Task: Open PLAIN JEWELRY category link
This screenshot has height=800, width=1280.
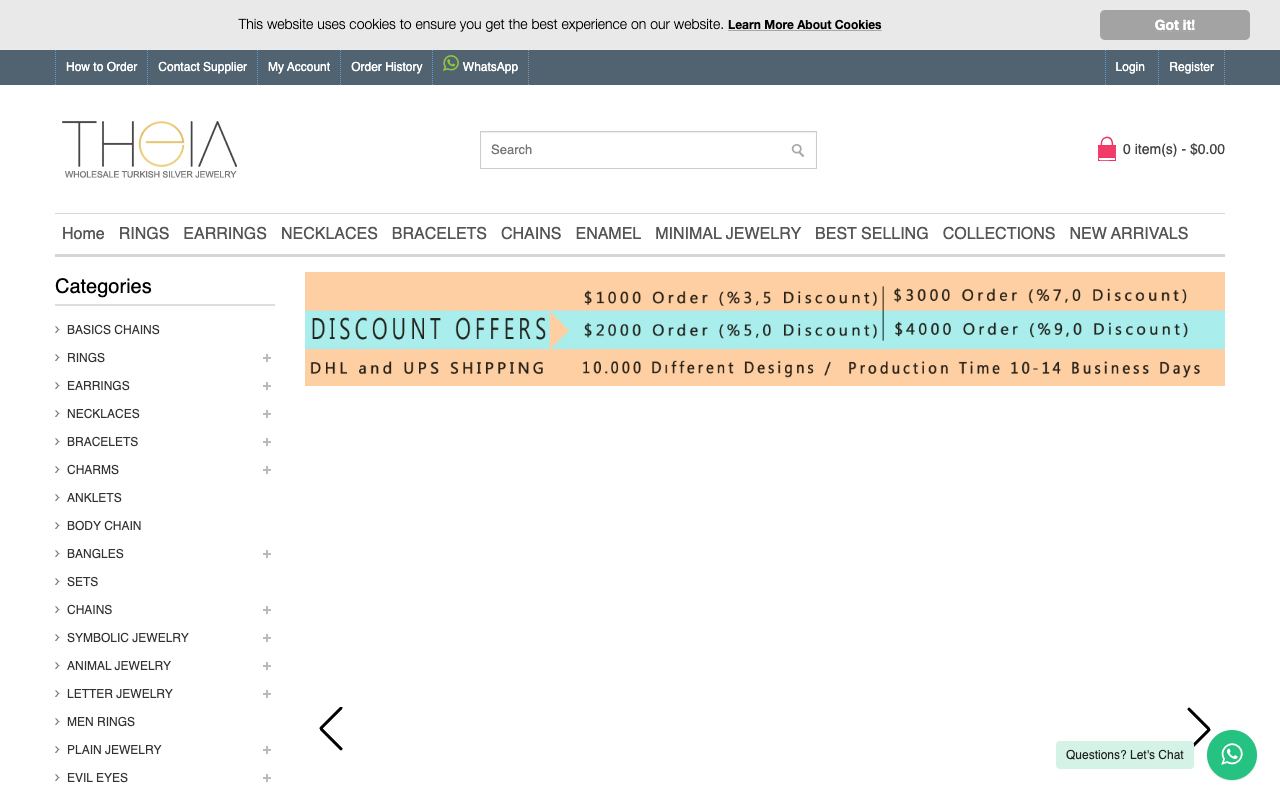Action: pyautogui.click(x=114, y=750)
